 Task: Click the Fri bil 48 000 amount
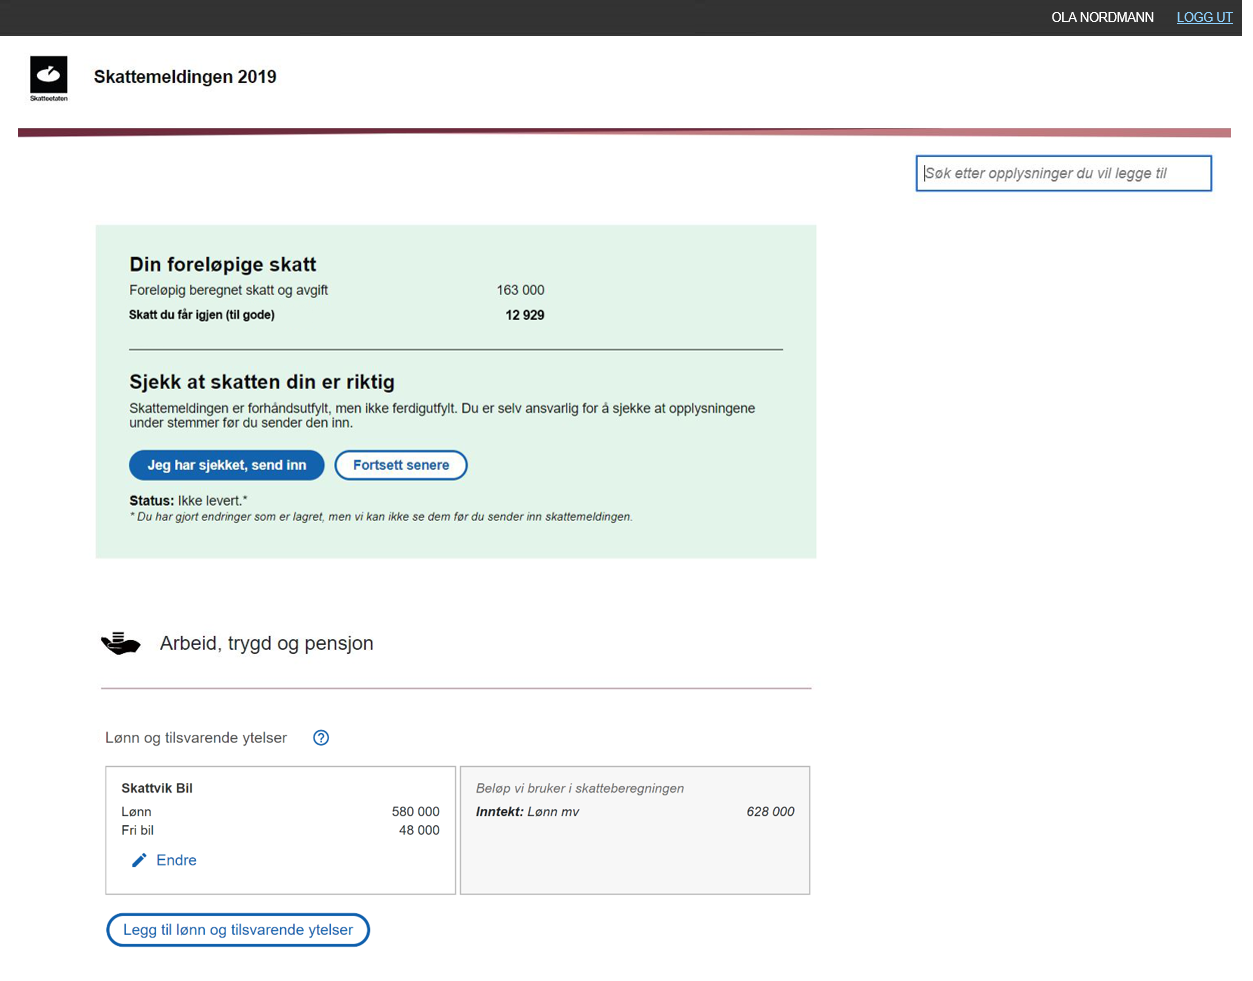419,830
